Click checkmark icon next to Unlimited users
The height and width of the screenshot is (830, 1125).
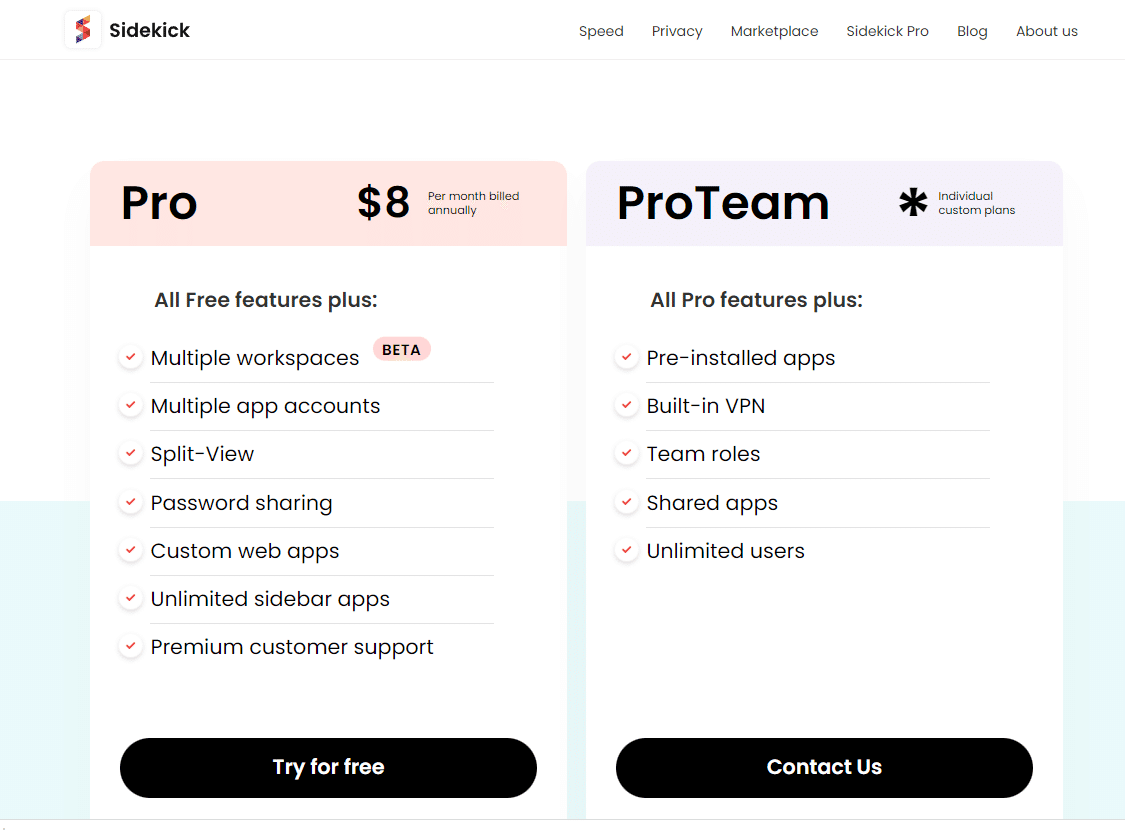point(626,550)
